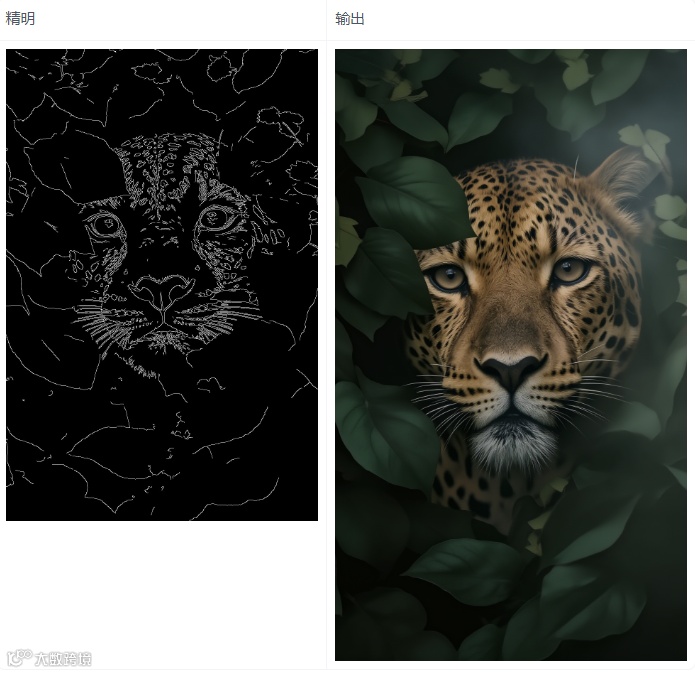The height and width of the screenshot is (673, 695).
Task: Click the 精明 panel label
Action: click(x=20, y=19)
